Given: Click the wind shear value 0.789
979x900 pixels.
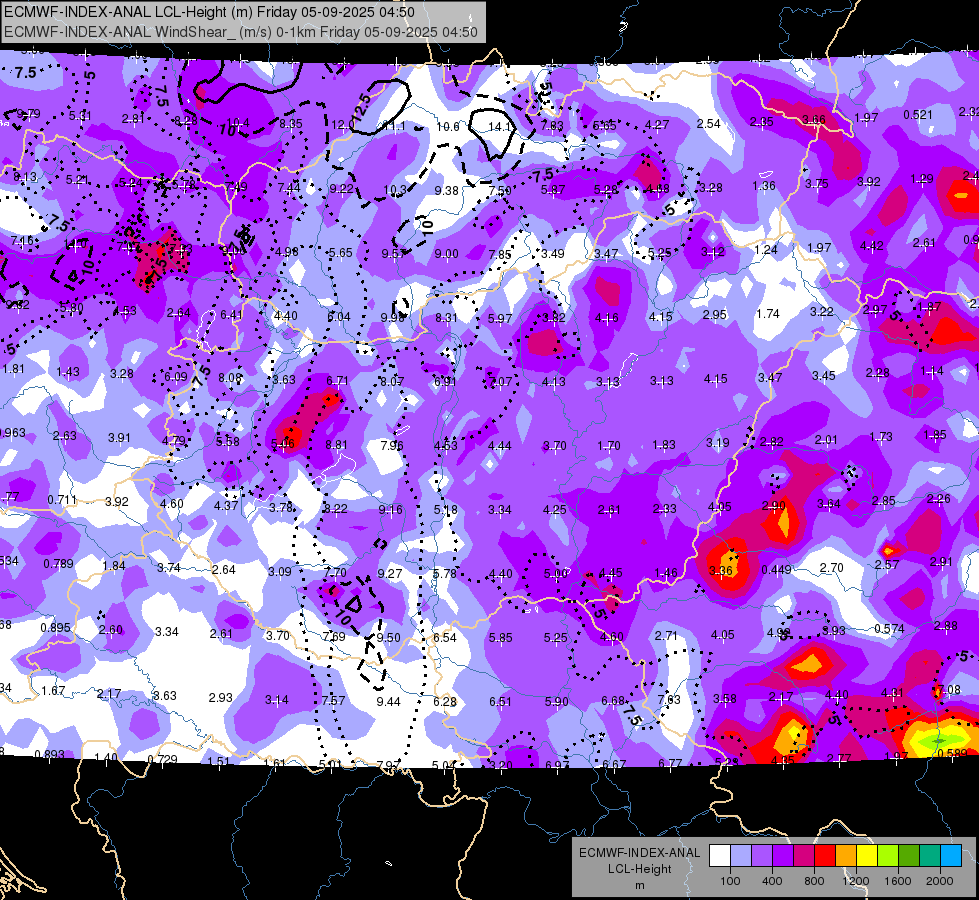Looking at the screenshot, I should coord(58,564).
